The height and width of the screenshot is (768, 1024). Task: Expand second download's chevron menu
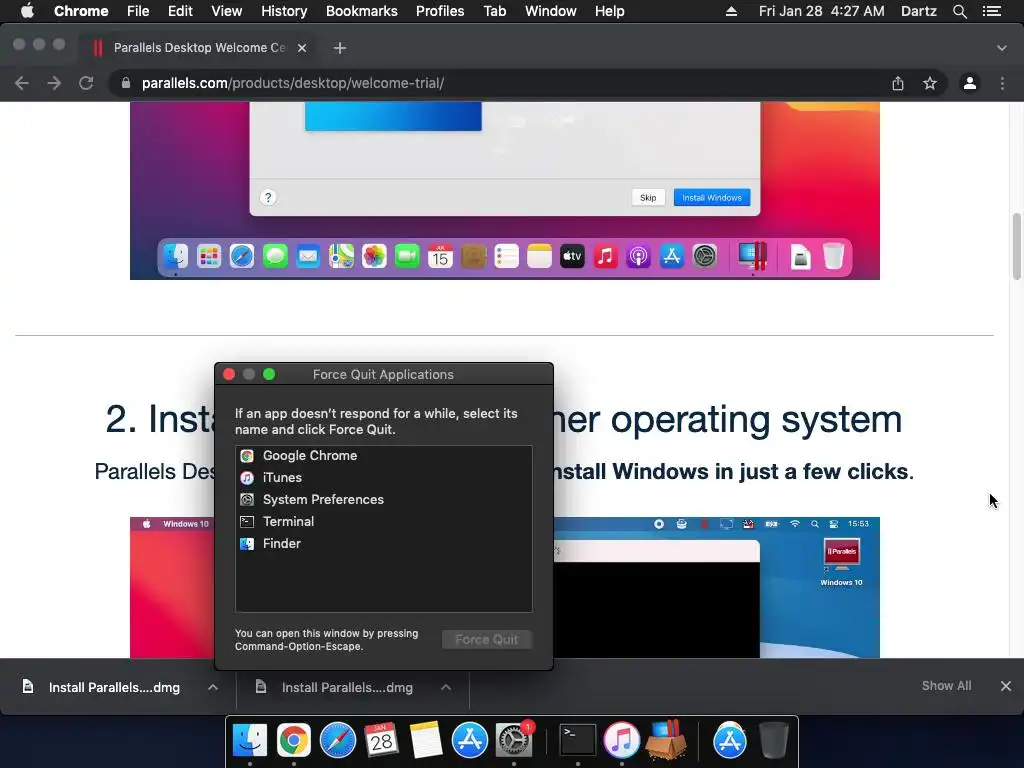coord(446,687)
